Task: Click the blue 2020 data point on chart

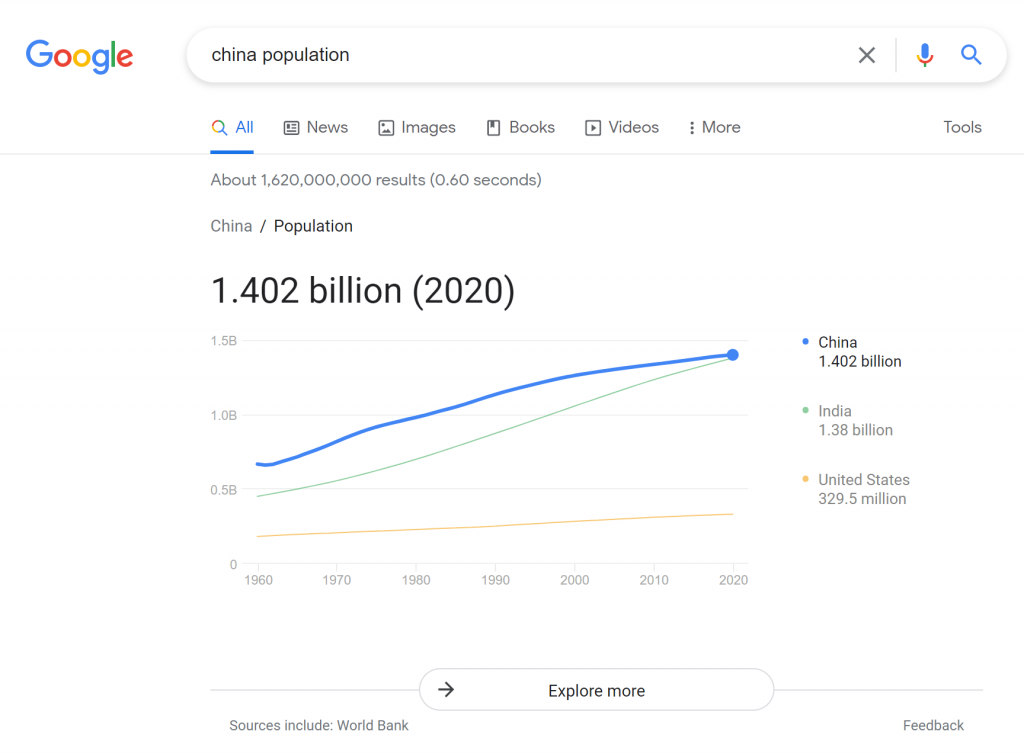Action: coord(733,355)
